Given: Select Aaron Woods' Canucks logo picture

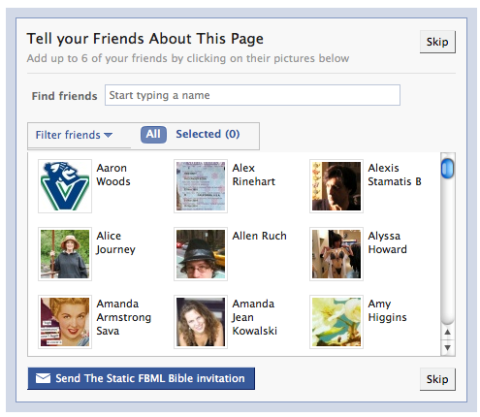Looking at the screenshot, I should point(65,186).
